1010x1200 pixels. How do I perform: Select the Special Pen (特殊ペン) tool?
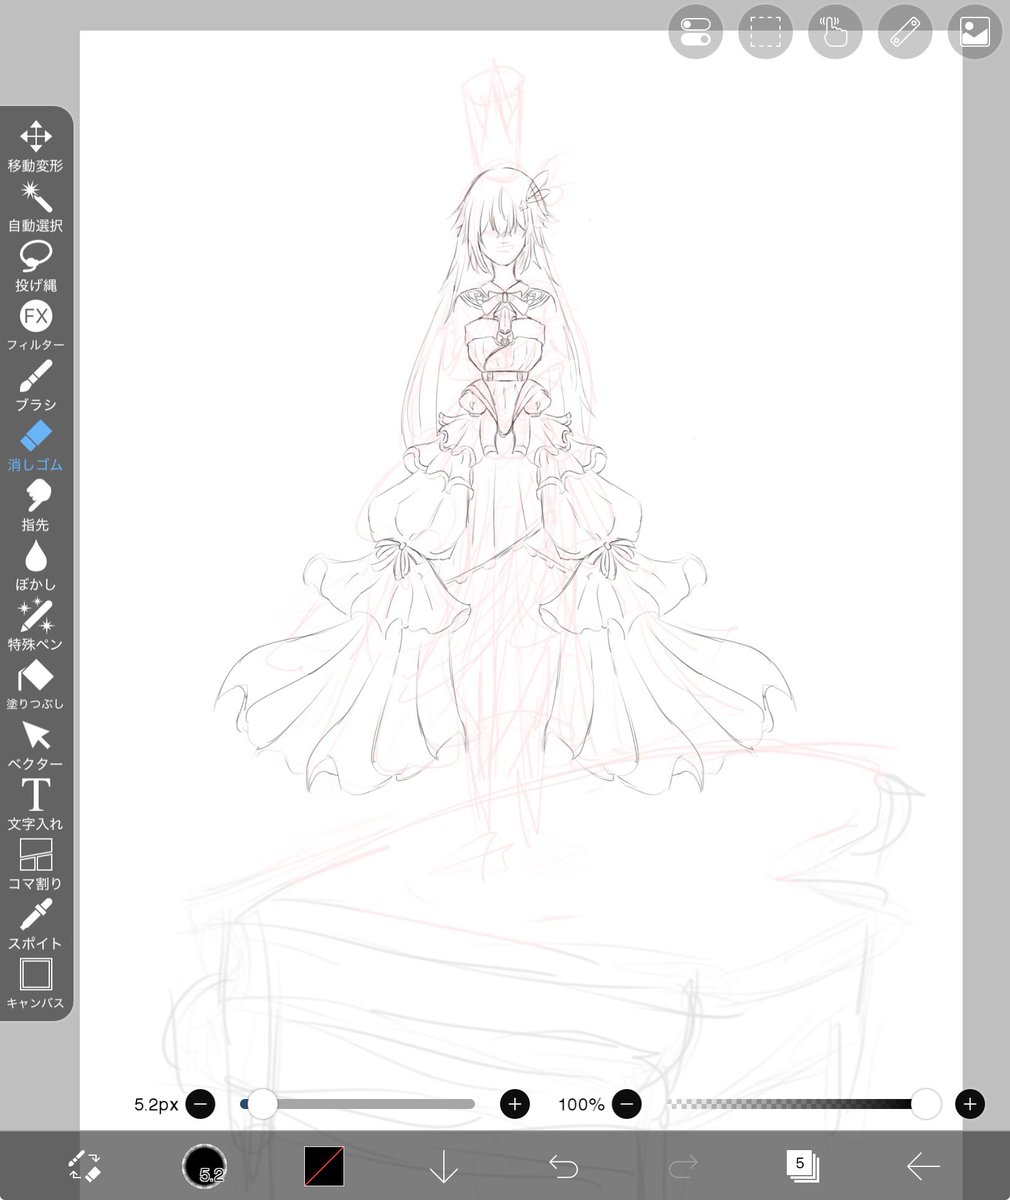point(36,626)
